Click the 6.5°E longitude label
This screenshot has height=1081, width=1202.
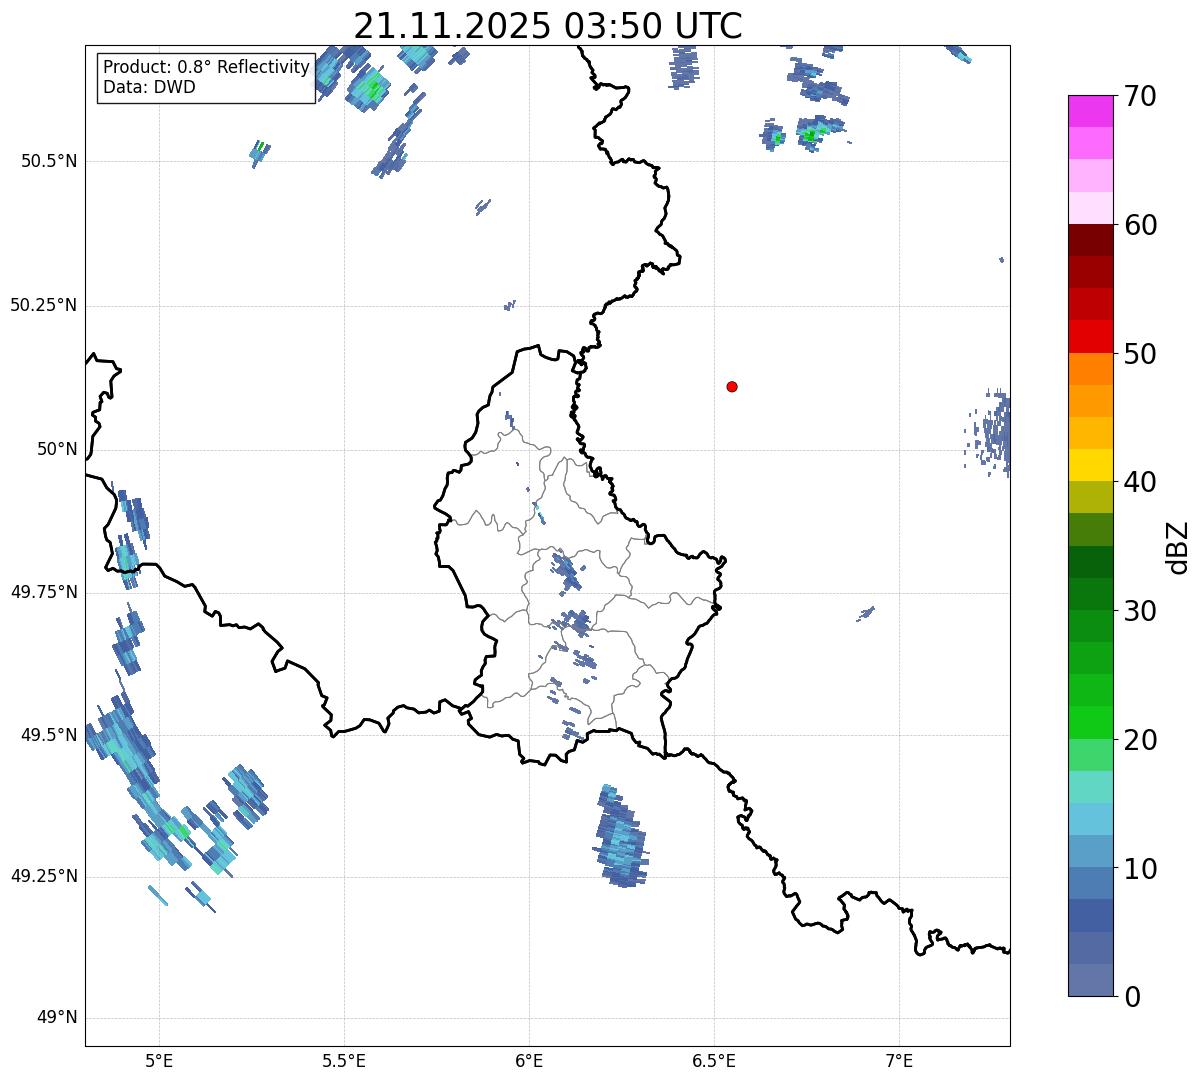pos(714,1061)
